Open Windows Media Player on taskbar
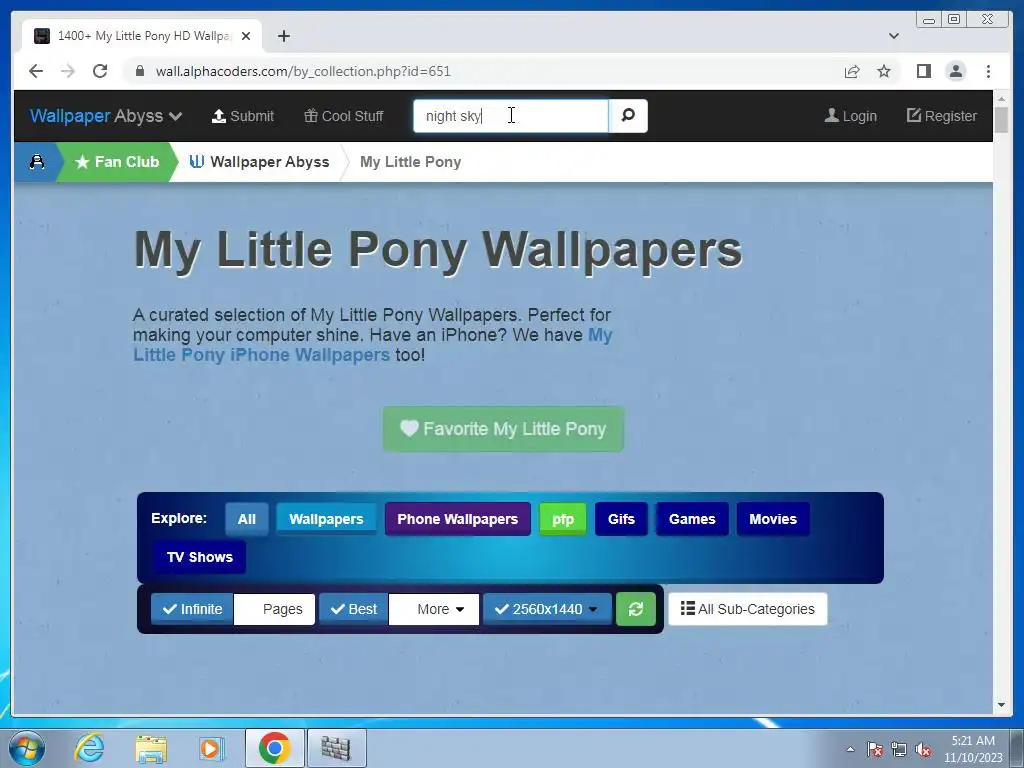The height and width of the screenshot is (768, 1024). (211, 749)
